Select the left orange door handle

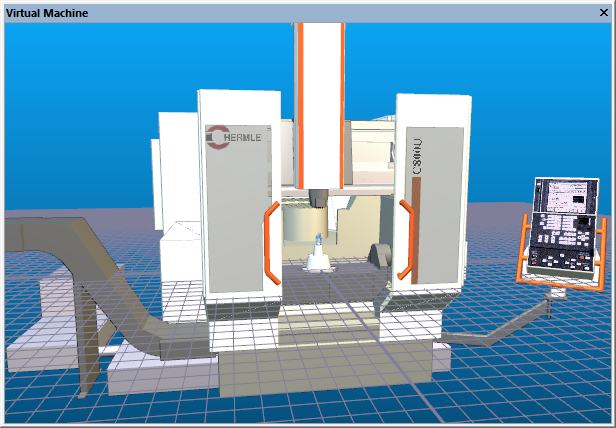tap(271, 243)
